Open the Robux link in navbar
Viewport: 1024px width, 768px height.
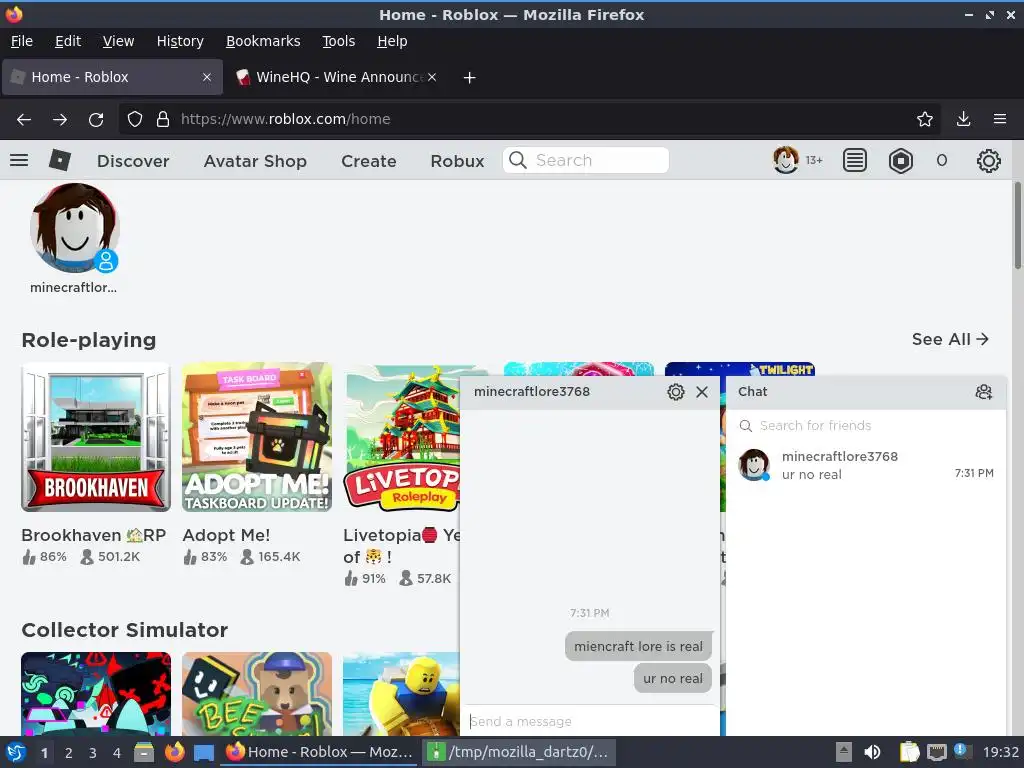tap(457, 161)
